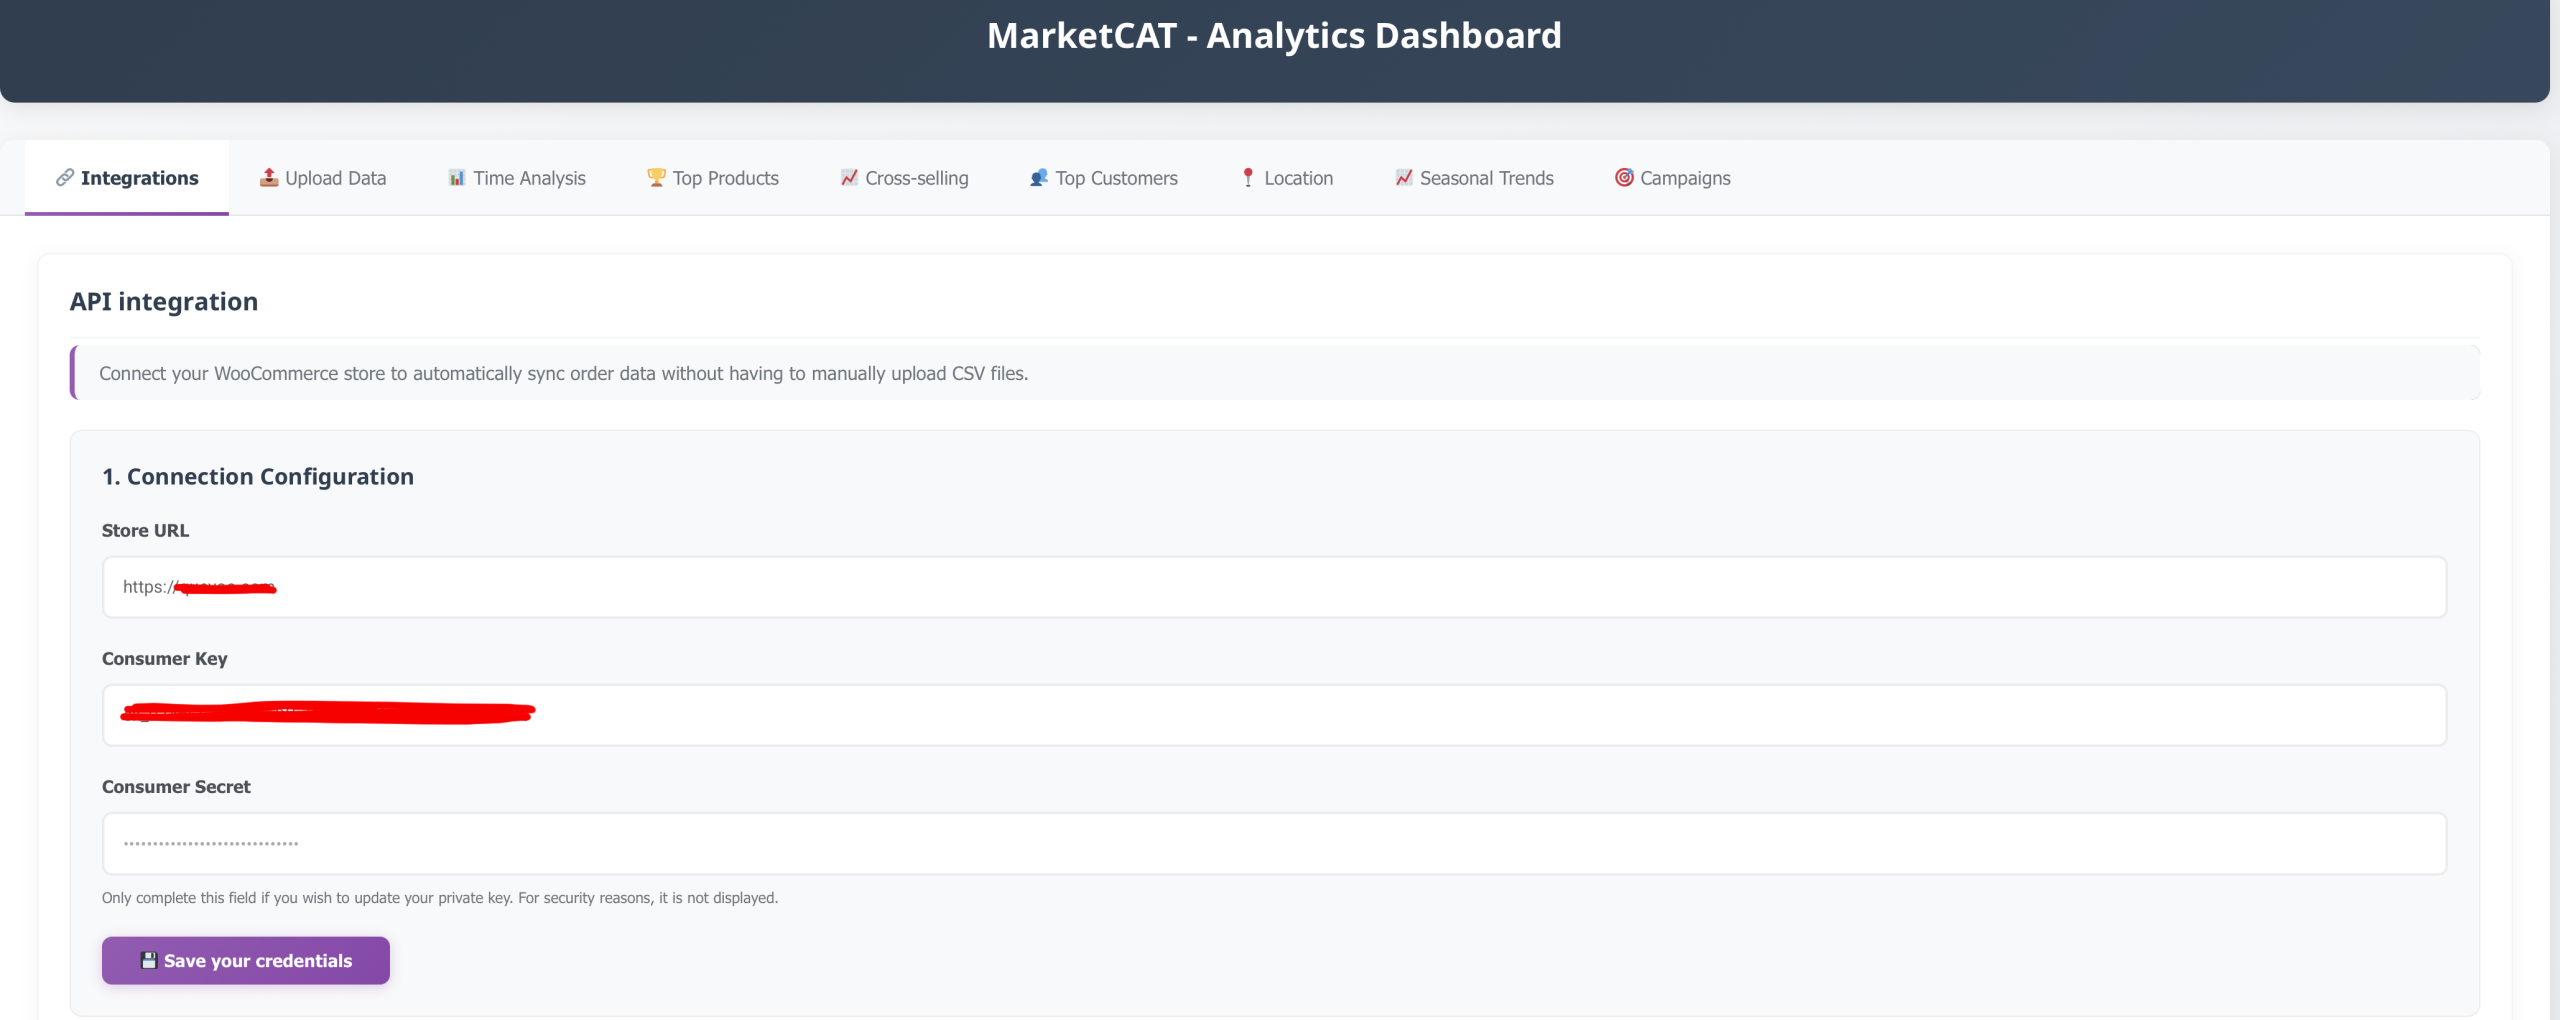Click the trend chart icon beside Cross-selling
Image resolution: width=2560 pixels, height=1020 pixels.
point(849,178)
